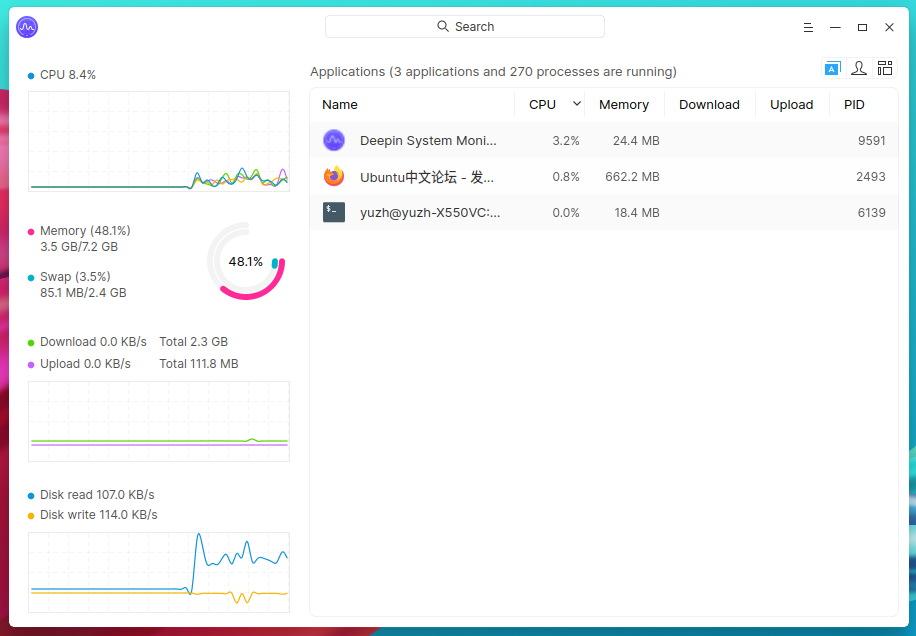Viewport: 916px width, 636px height.
Task: Click the disk read/write graph
Action: click(x=159, y=572)
